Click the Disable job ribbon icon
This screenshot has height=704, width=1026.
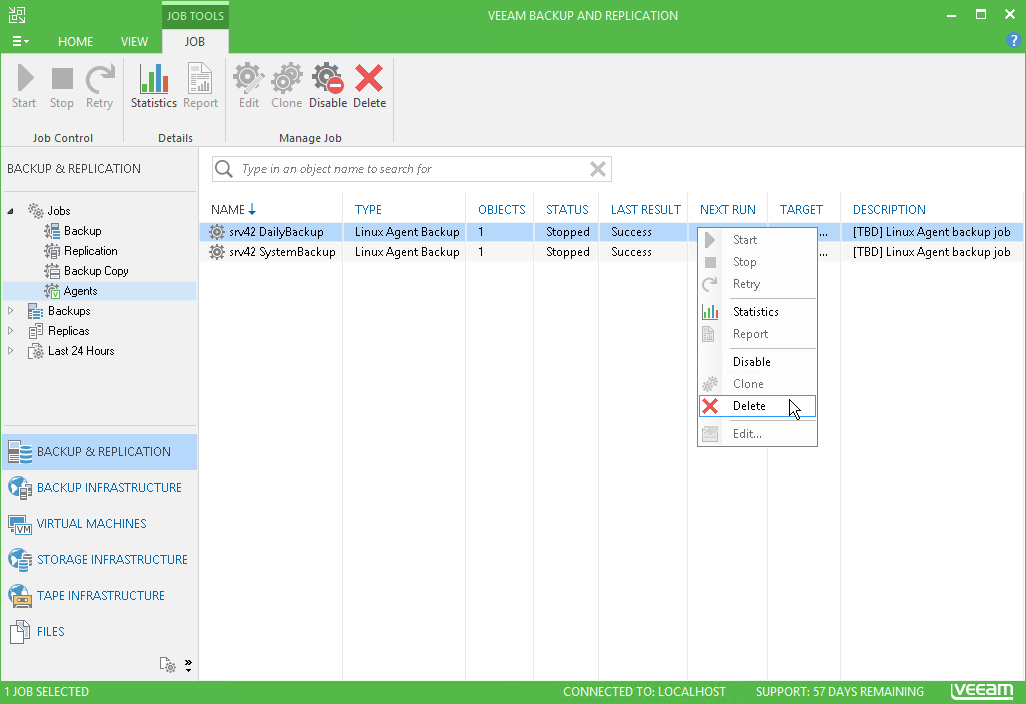(328, 86)
